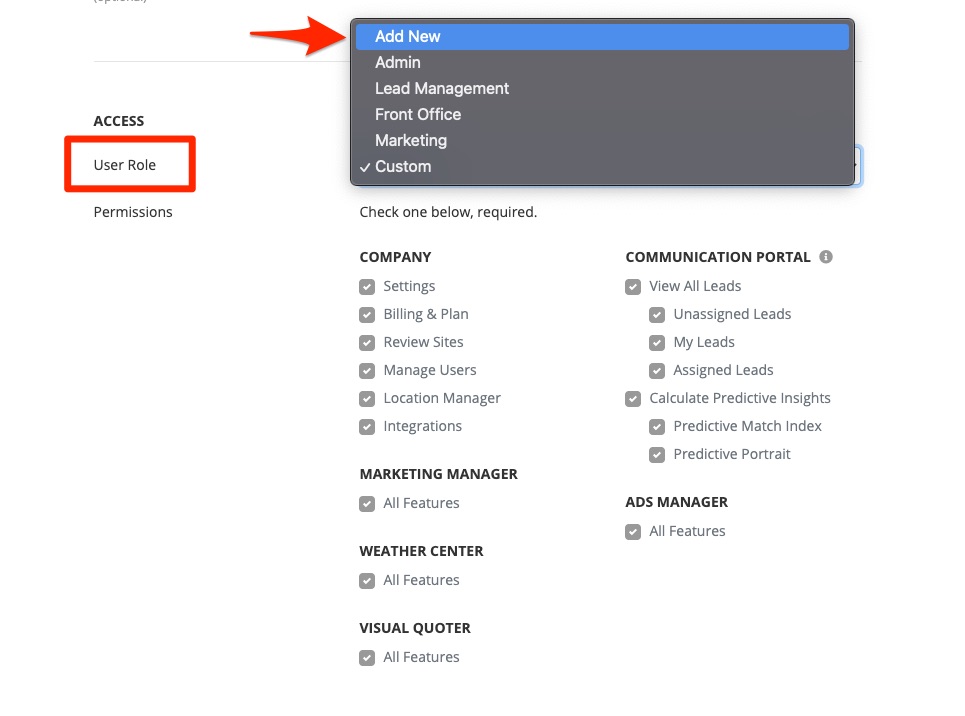
Task: Click the Communication Portal info icon
Action: coord(826,257)
